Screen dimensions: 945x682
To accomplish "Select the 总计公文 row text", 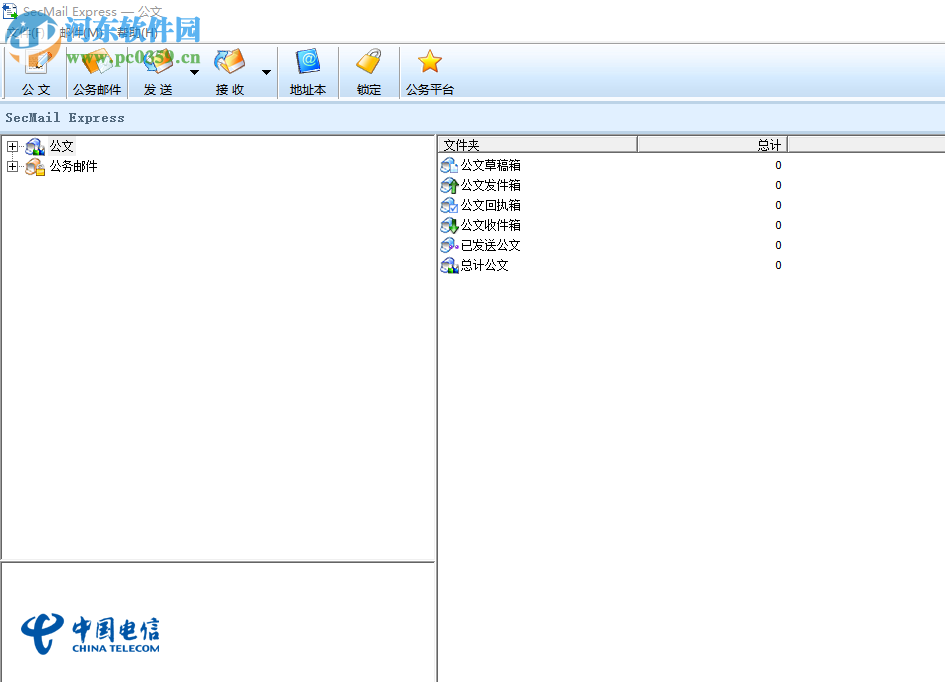I will [485, 265].
